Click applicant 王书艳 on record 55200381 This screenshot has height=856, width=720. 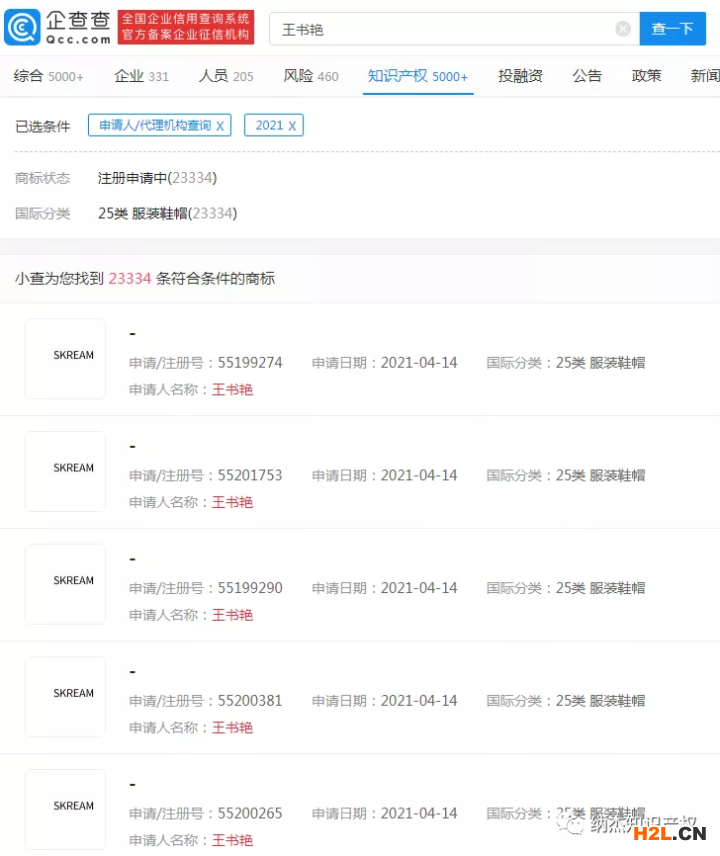(232, 727)
